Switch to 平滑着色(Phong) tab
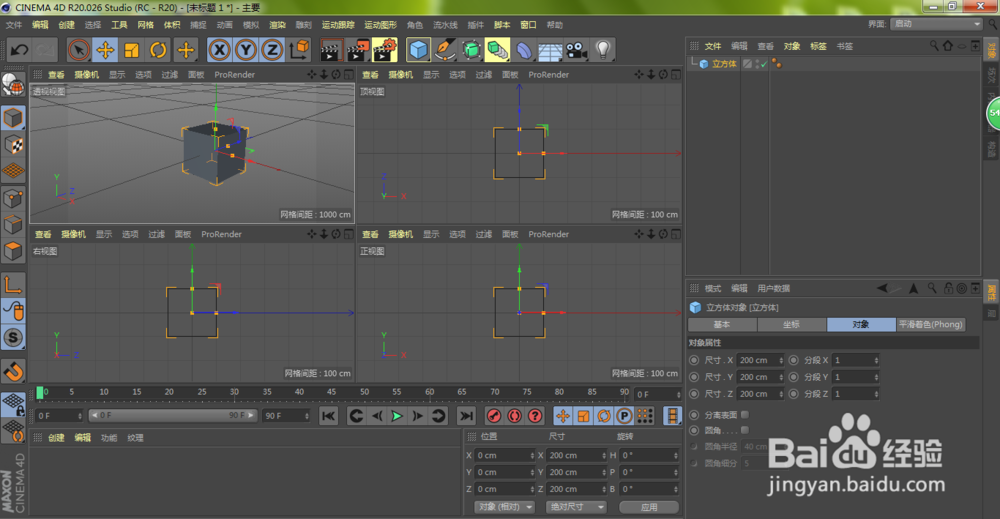Image resolution: width=1000 pixels, height=519 pixels. pos(930,325)
